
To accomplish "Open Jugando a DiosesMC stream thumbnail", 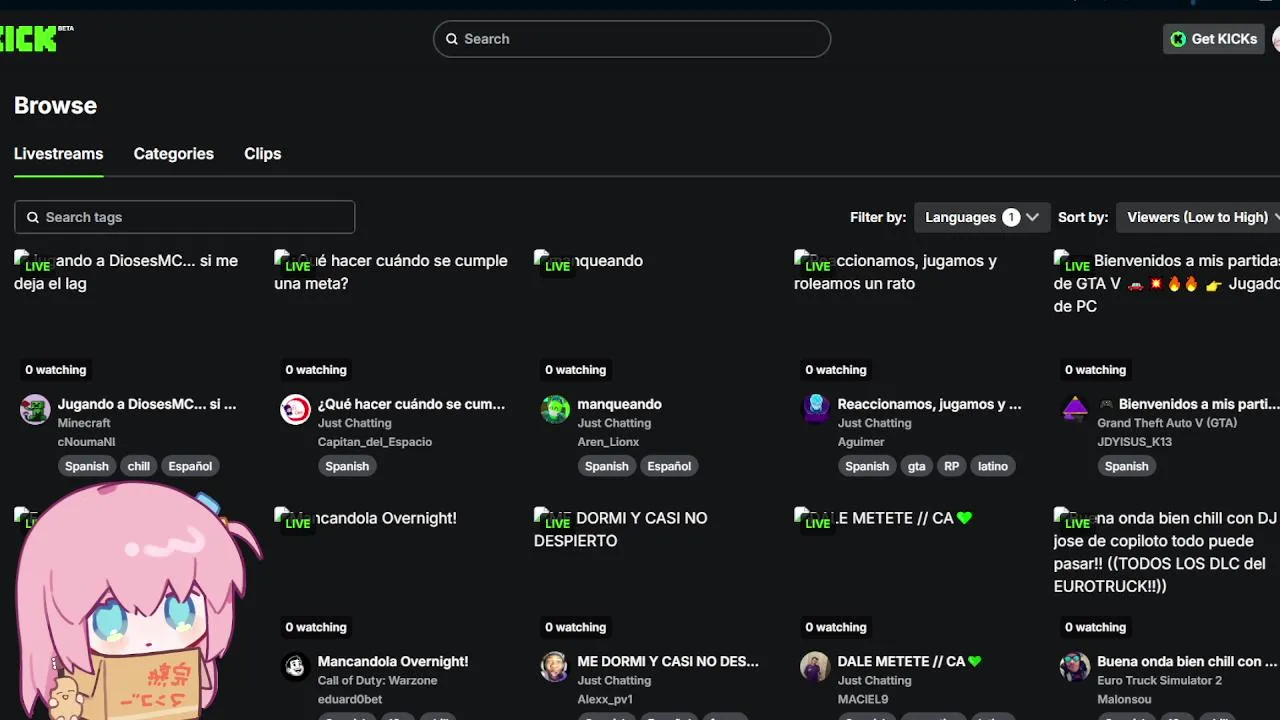I will coord(135,318).
